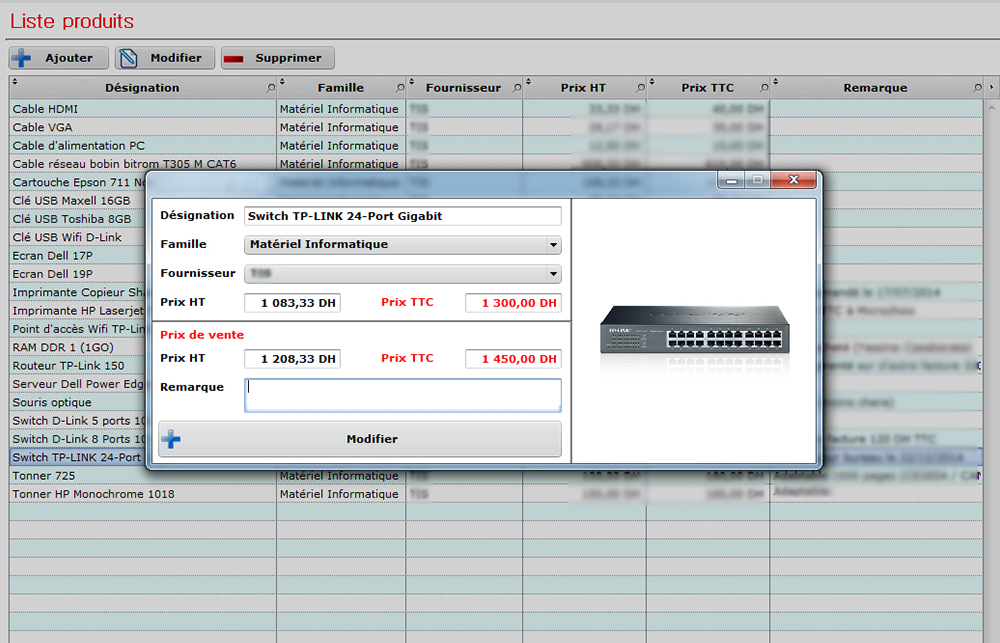The width and height of the screenshot is (1000, 643).
Task: Close the product edit dialog
Action: [793, 180]
